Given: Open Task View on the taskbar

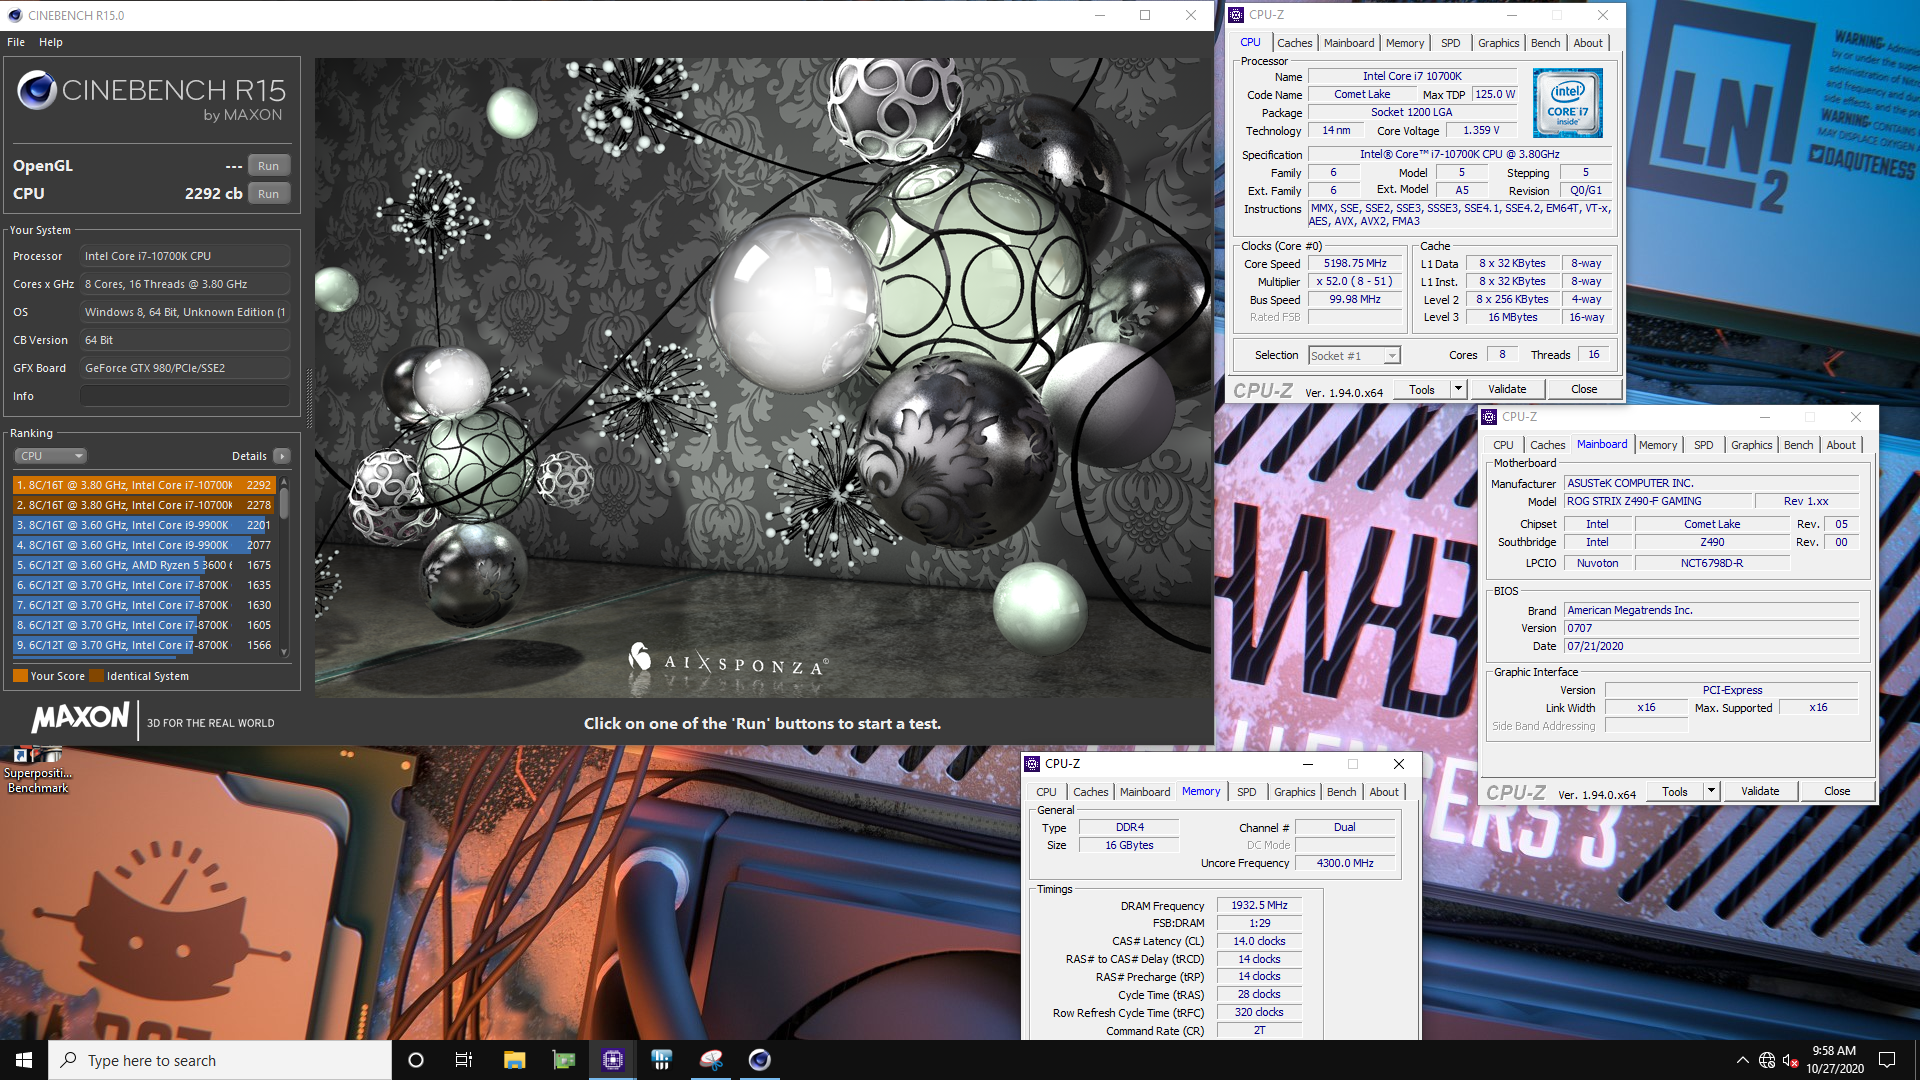Looking at the screenshot, I should pos(464,1060).
